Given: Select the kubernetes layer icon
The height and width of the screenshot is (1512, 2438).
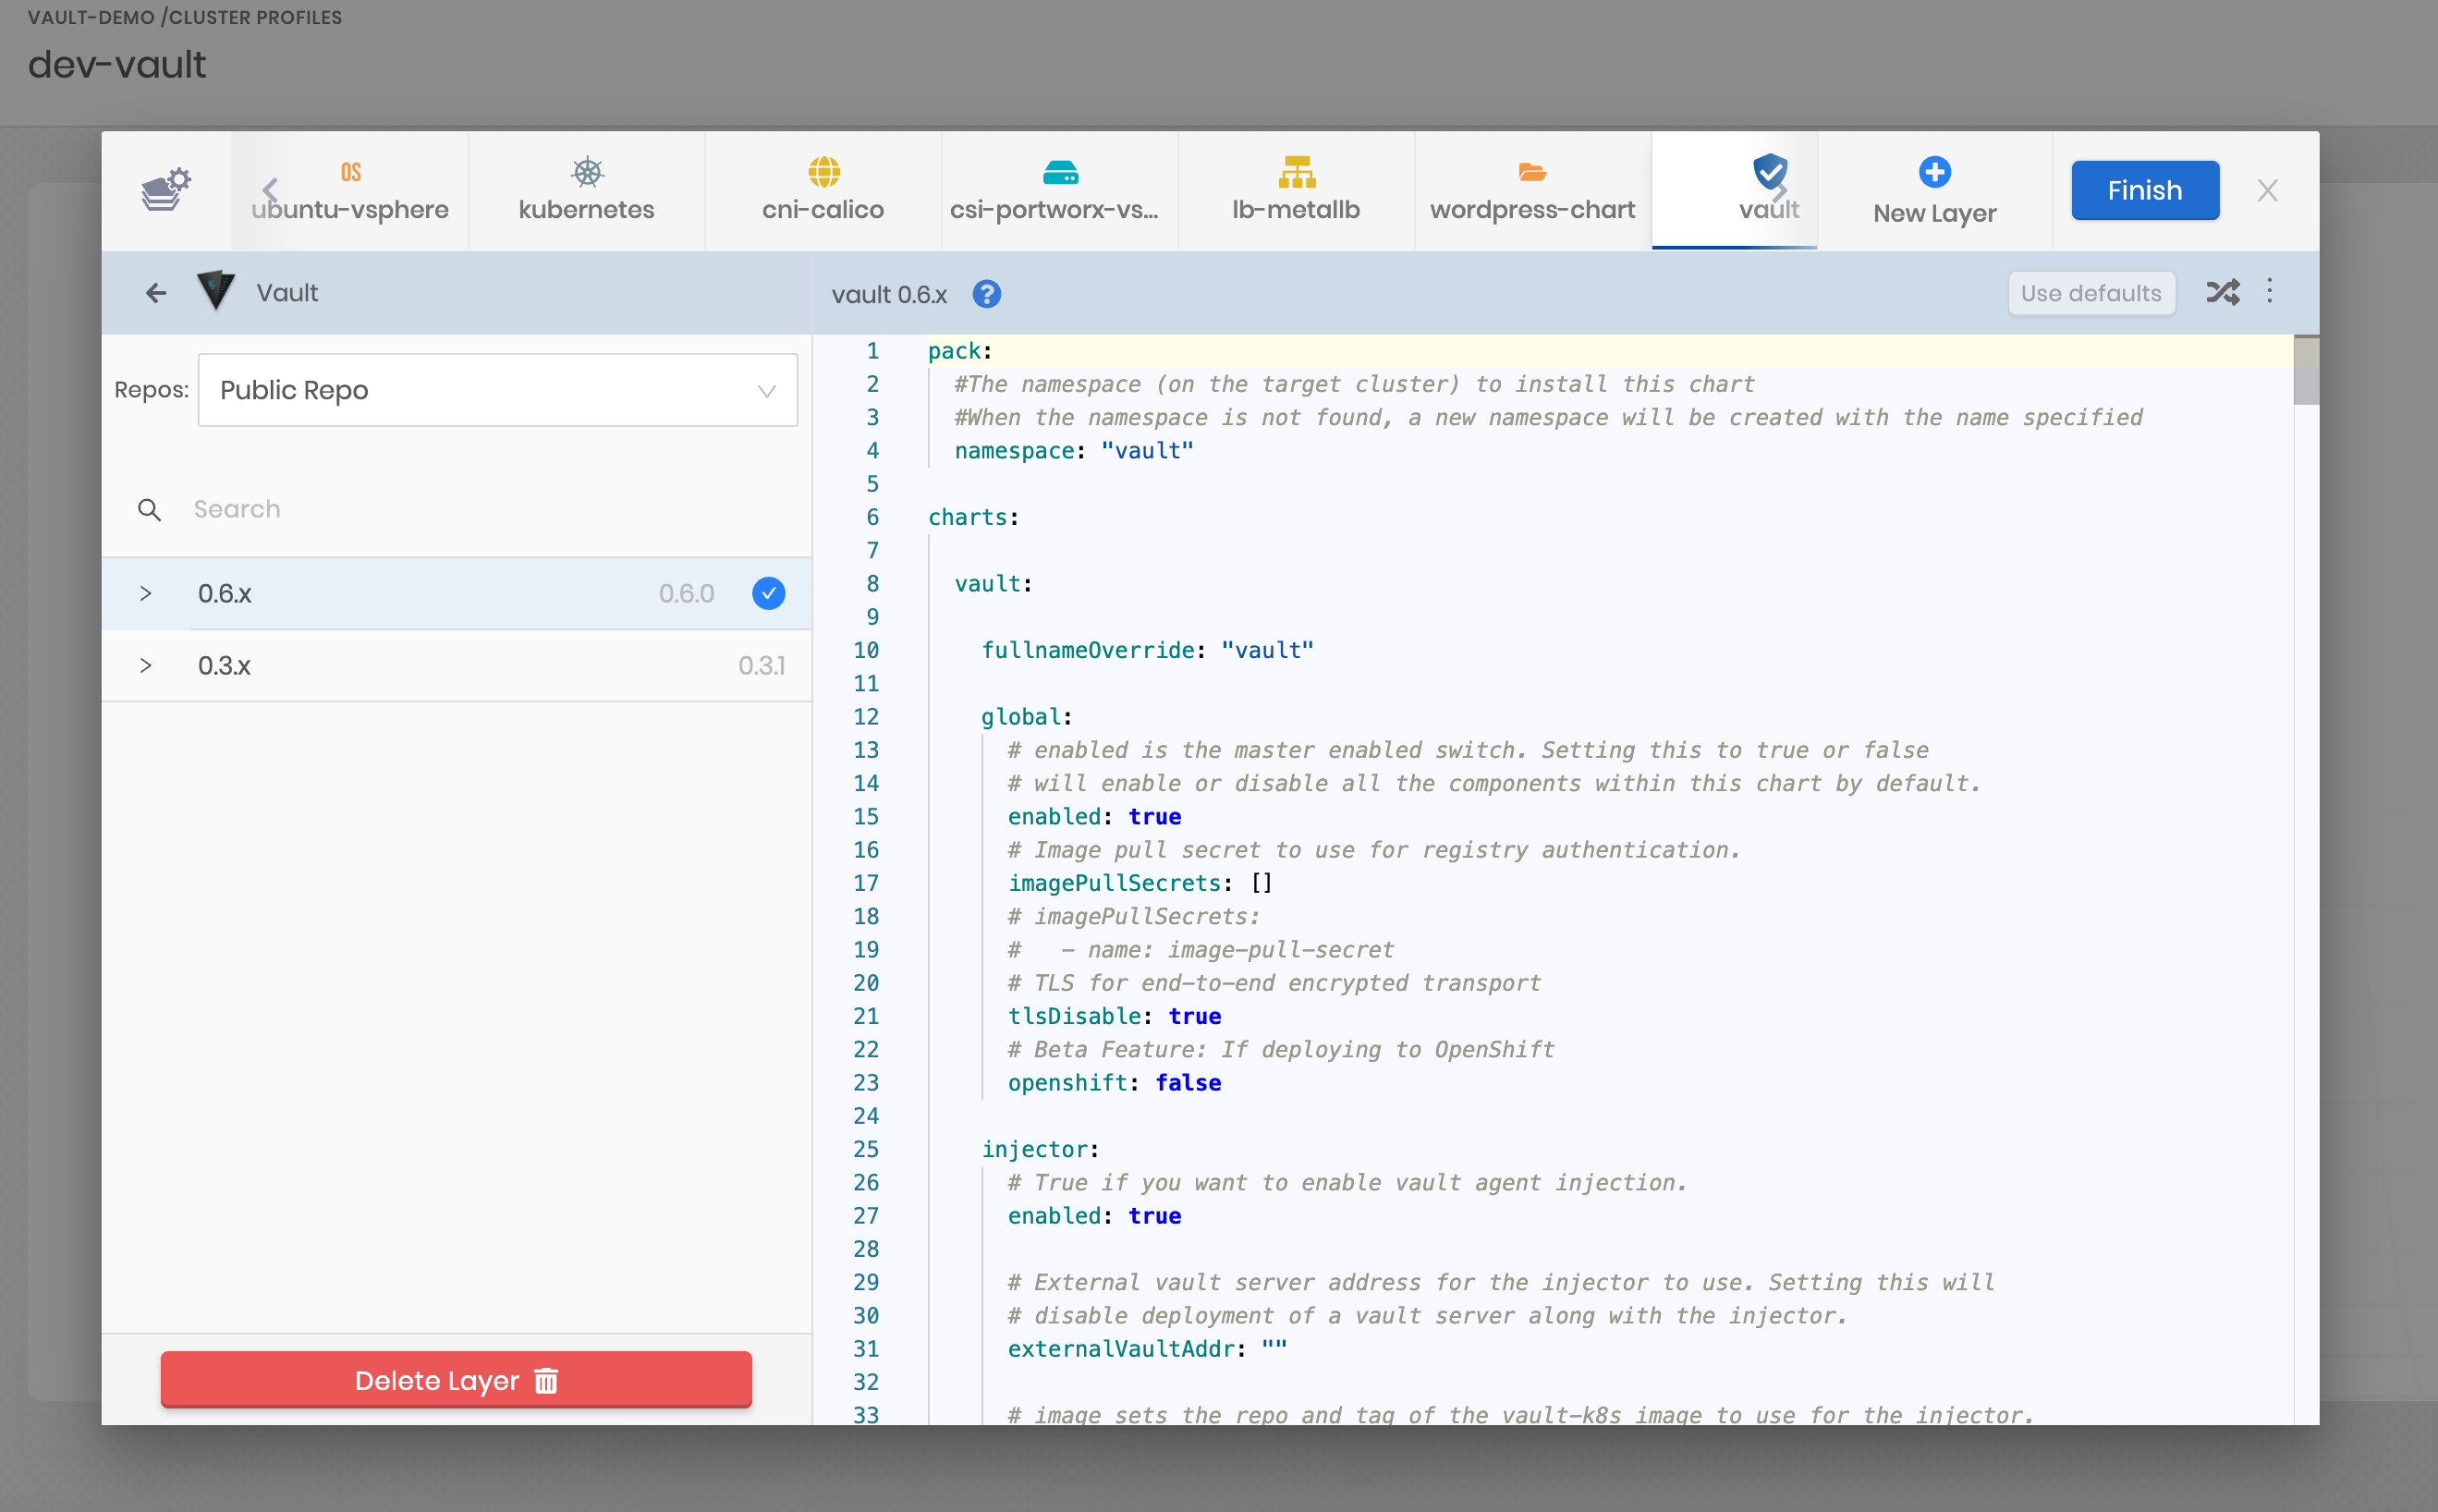Looking at the screenshot, I should [586, 190].
